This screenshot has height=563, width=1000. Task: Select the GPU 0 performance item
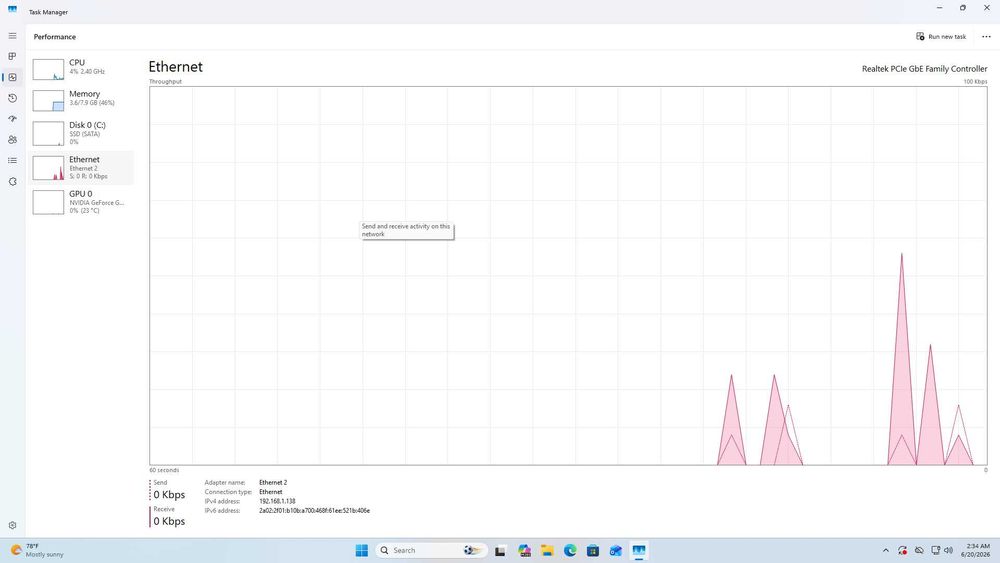82,202
